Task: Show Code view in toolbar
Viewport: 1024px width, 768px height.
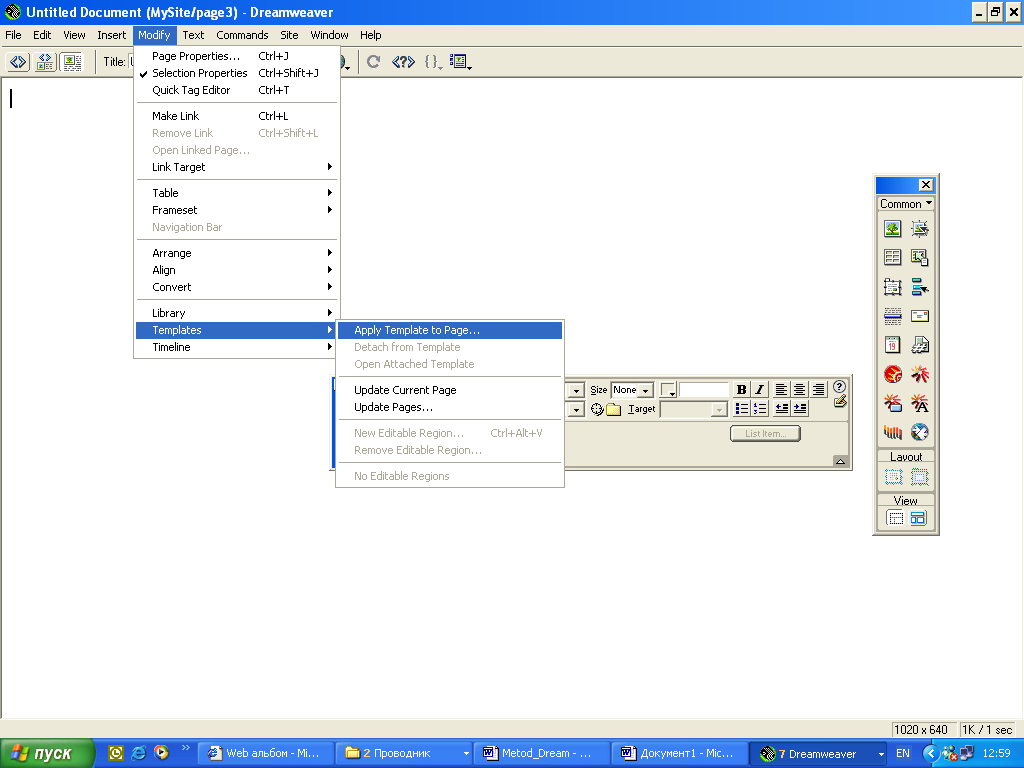Action: [18, 62]
